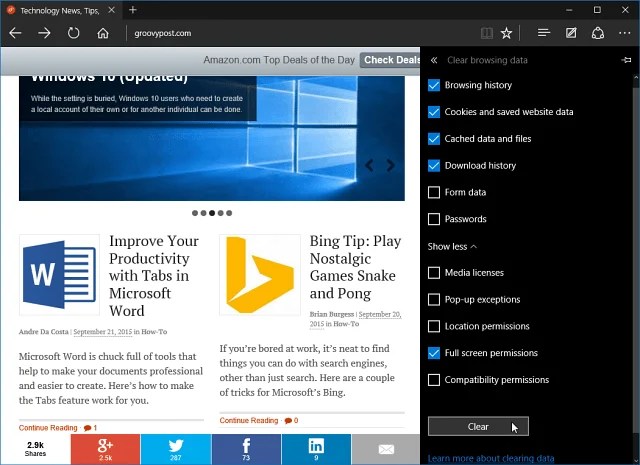Share on Google Plus button
The image size is (640, 465).
pos(105,449)
